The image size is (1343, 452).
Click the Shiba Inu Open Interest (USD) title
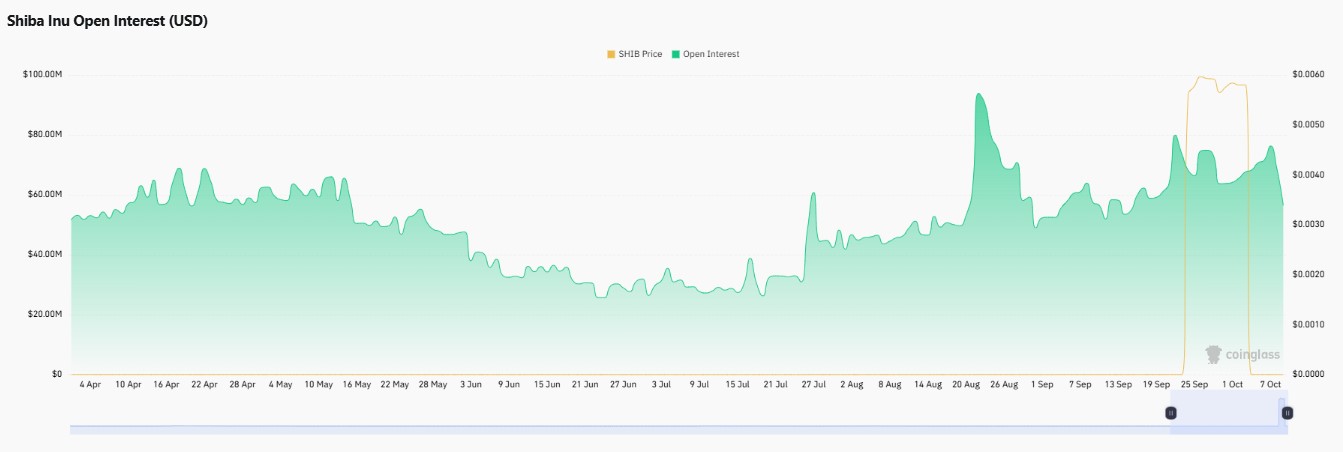(107, 21)
